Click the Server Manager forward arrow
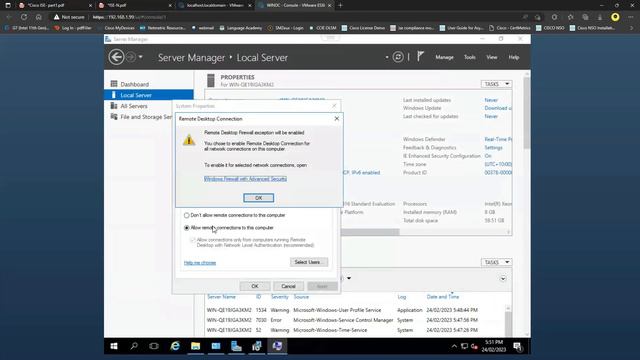 pos(131,57)
